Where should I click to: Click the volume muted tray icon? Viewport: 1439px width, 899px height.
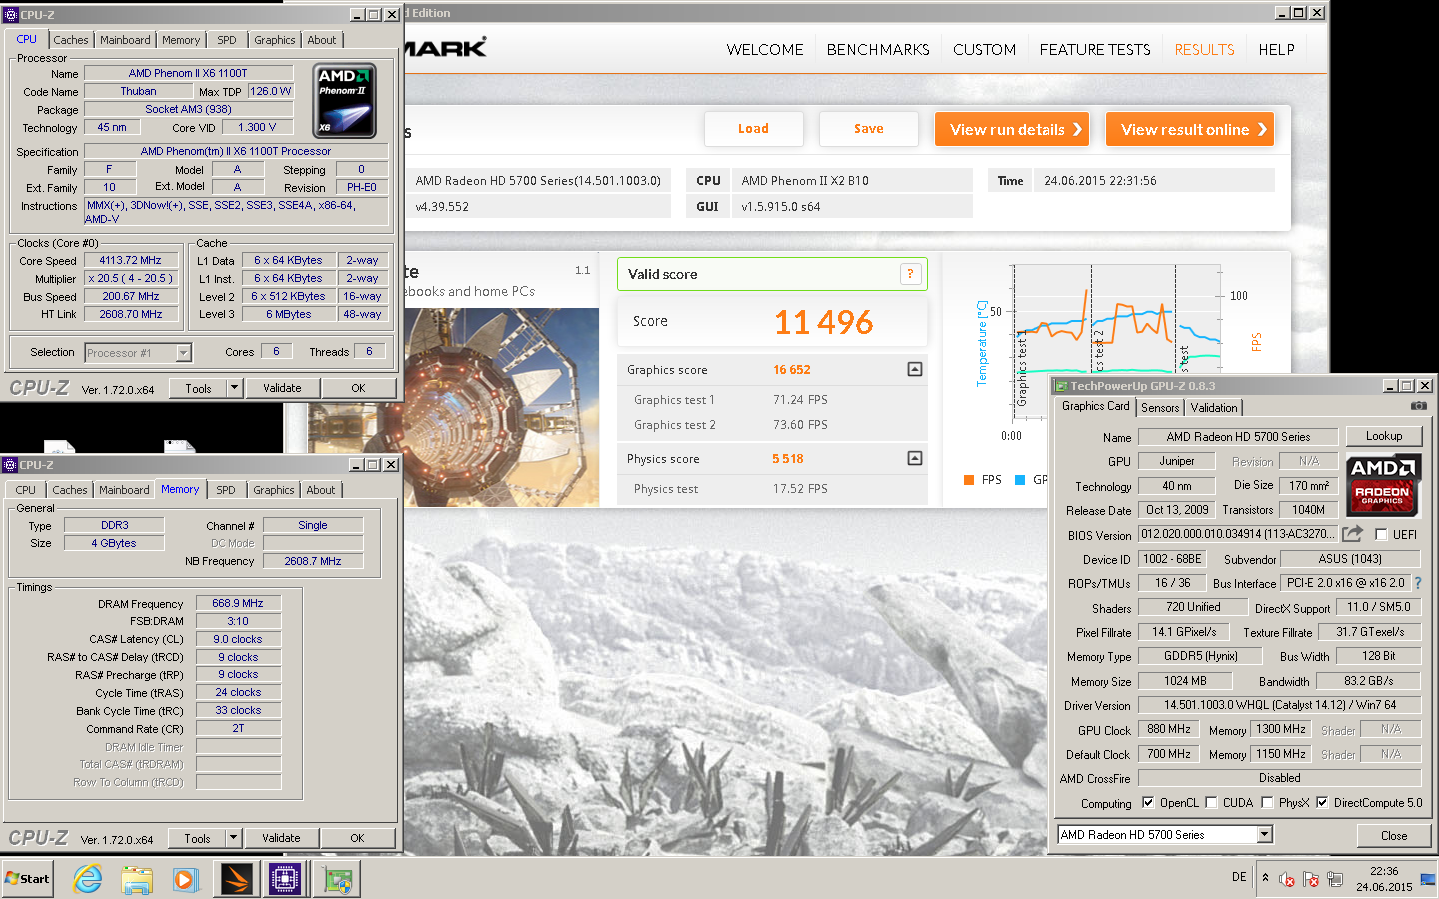pos(1286,879)
